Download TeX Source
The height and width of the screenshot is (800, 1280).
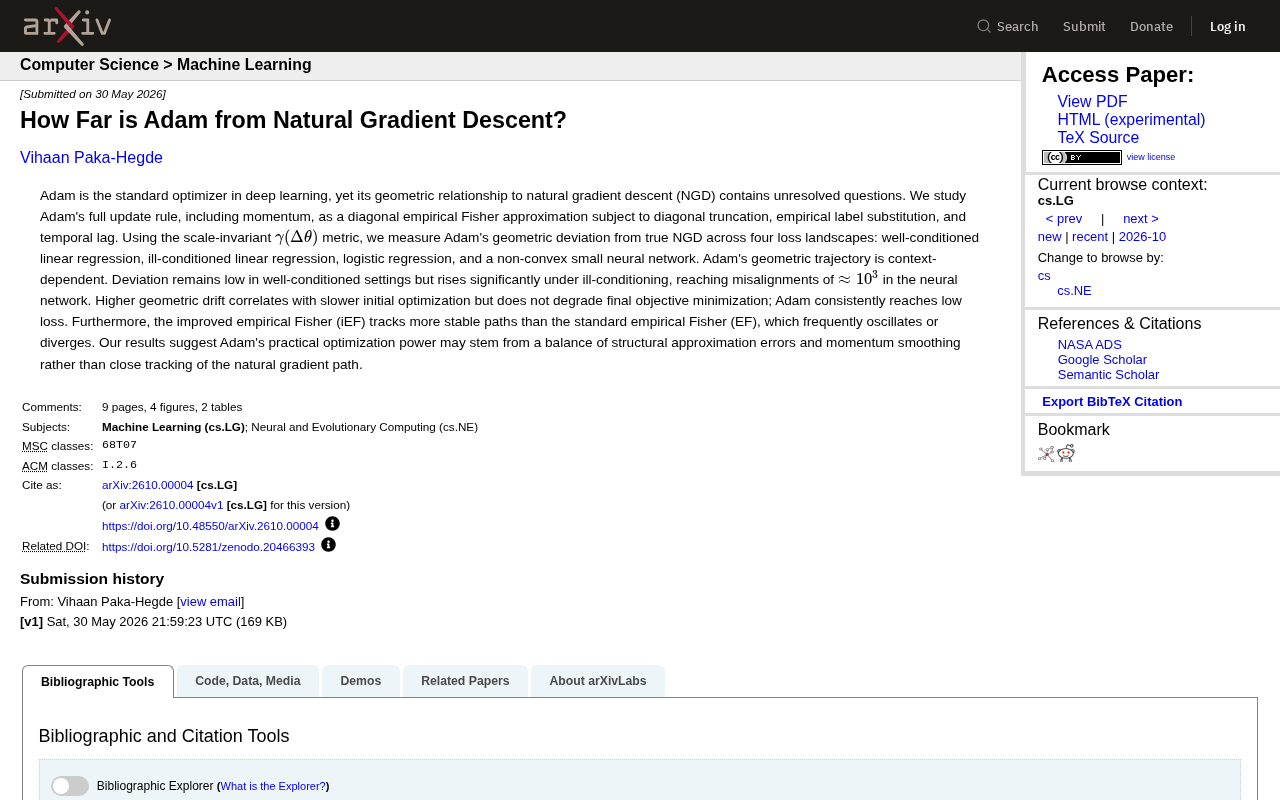point(1098,138)
